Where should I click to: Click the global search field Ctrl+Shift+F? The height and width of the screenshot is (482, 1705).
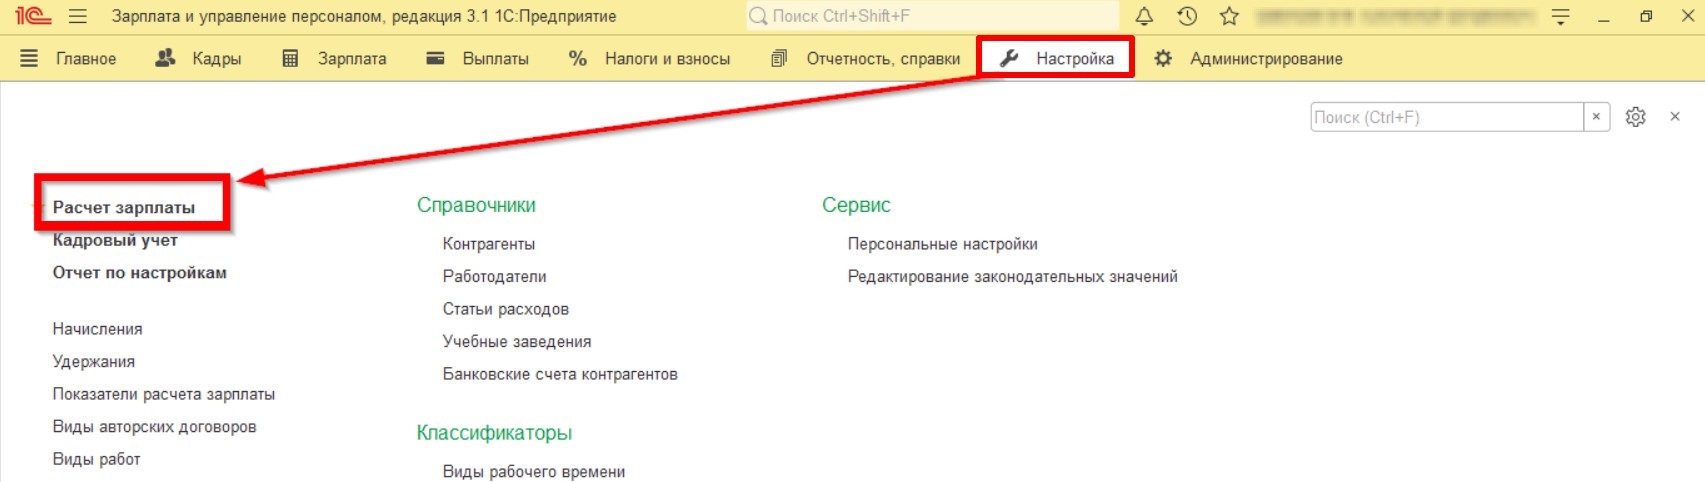pyautogui.click(x=932, y=16)
